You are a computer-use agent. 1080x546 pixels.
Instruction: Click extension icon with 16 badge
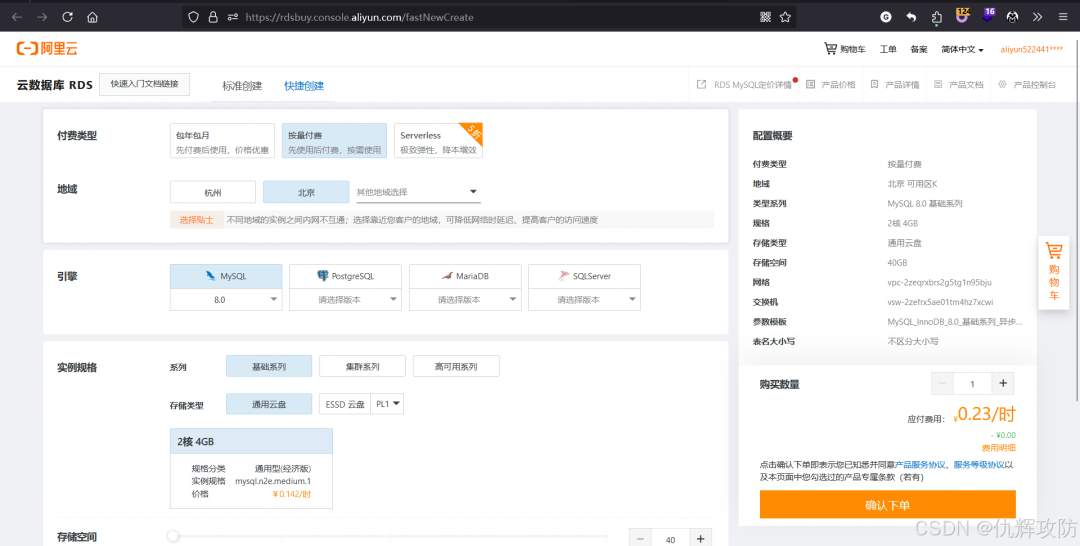click(x=988, y=15)
